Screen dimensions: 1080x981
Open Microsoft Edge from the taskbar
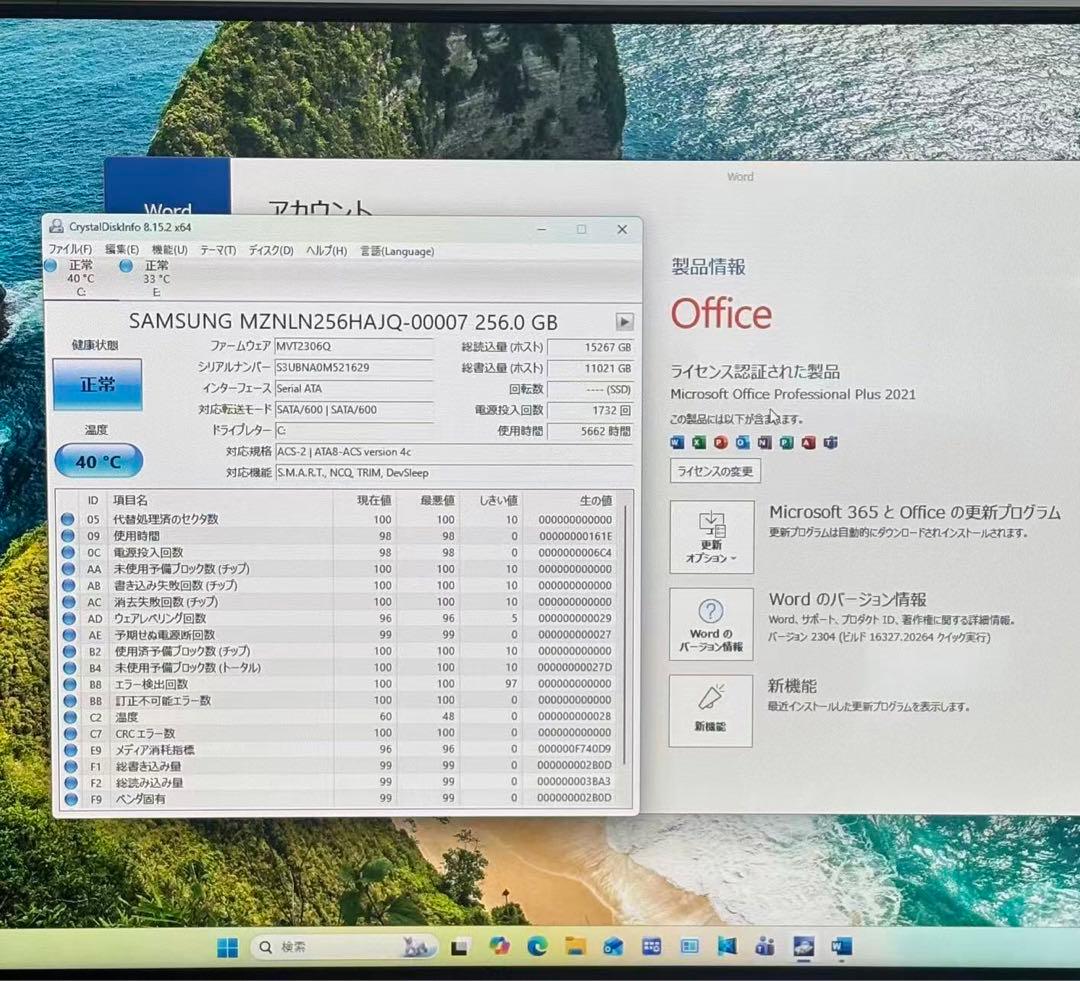pos(537,947)
